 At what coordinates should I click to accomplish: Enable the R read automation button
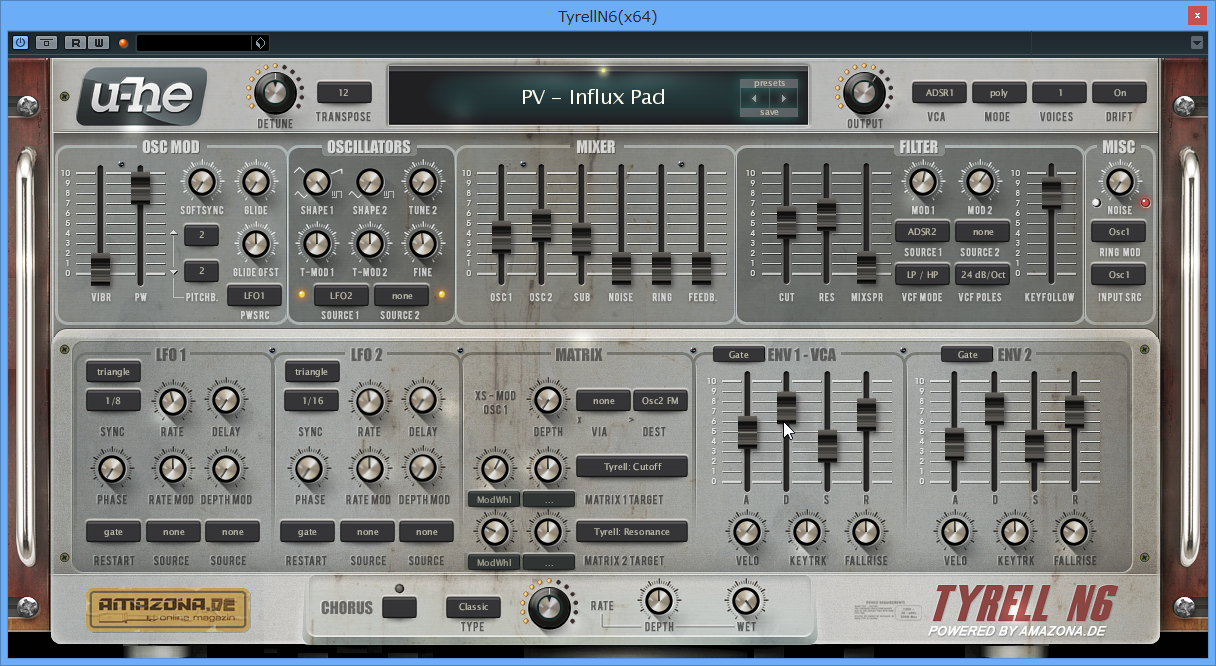click(x=75, y=42)
